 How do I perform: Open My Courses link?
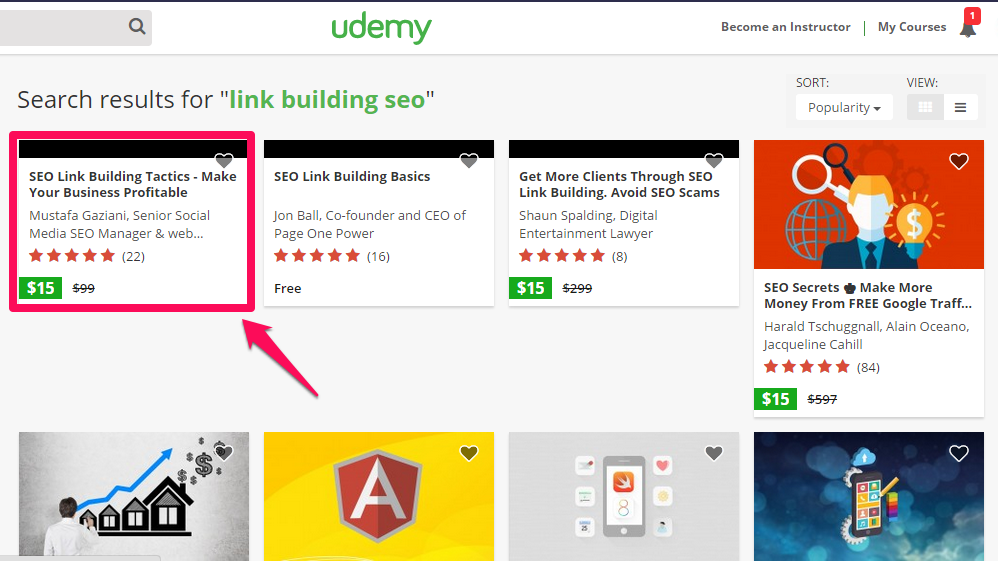911,27
